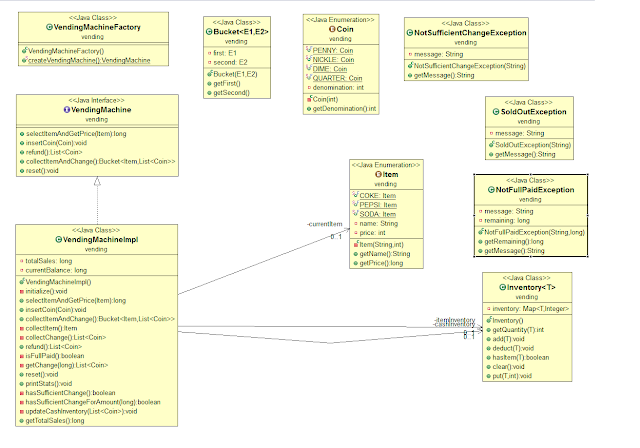Select the getSecond() method in Bucket

click(x=231, y=93)
